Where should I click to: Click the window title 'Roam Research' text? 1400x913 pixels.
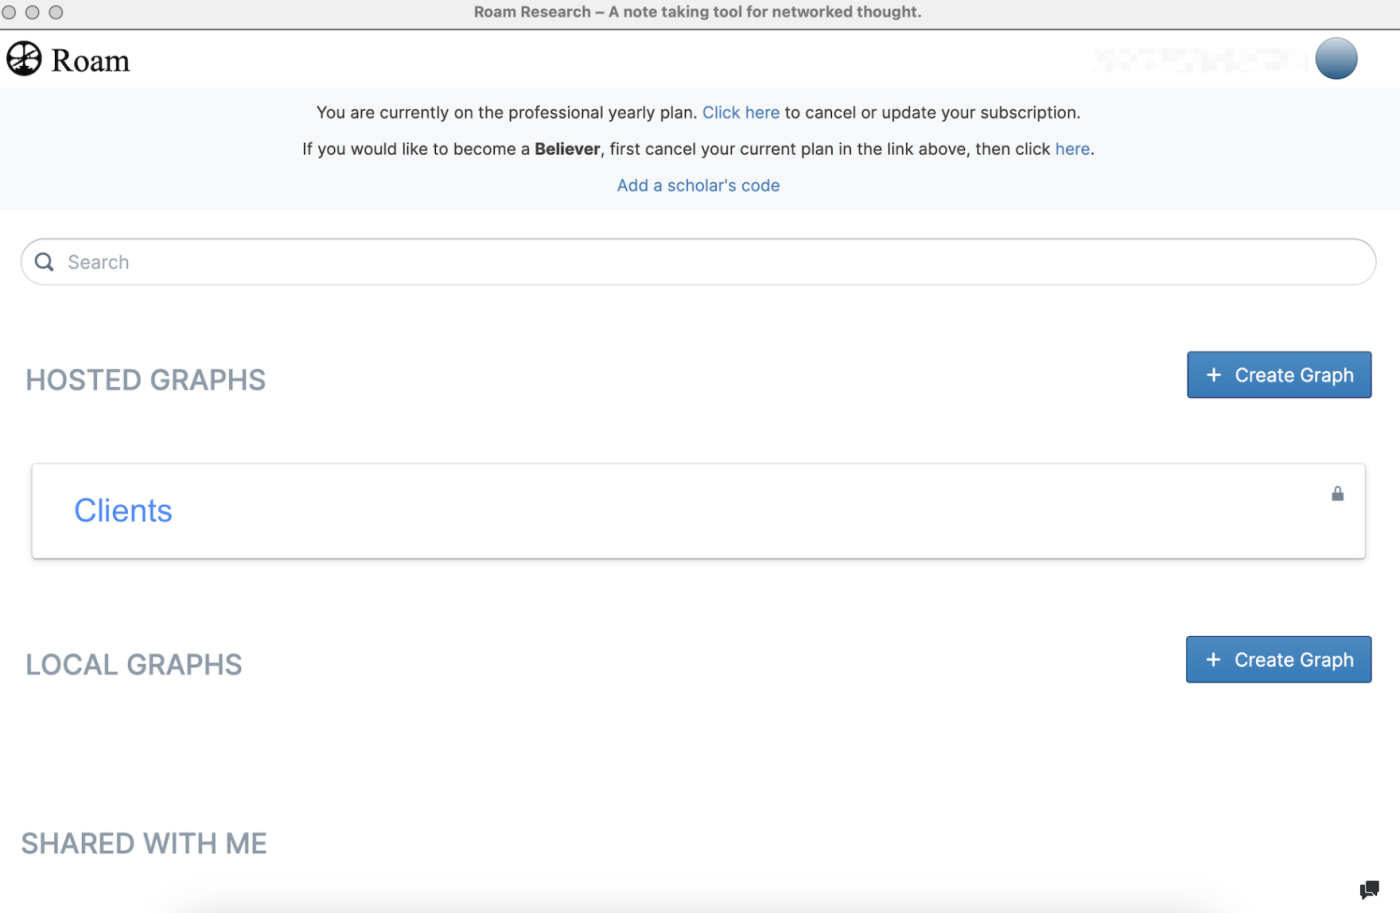click(532, 12)
